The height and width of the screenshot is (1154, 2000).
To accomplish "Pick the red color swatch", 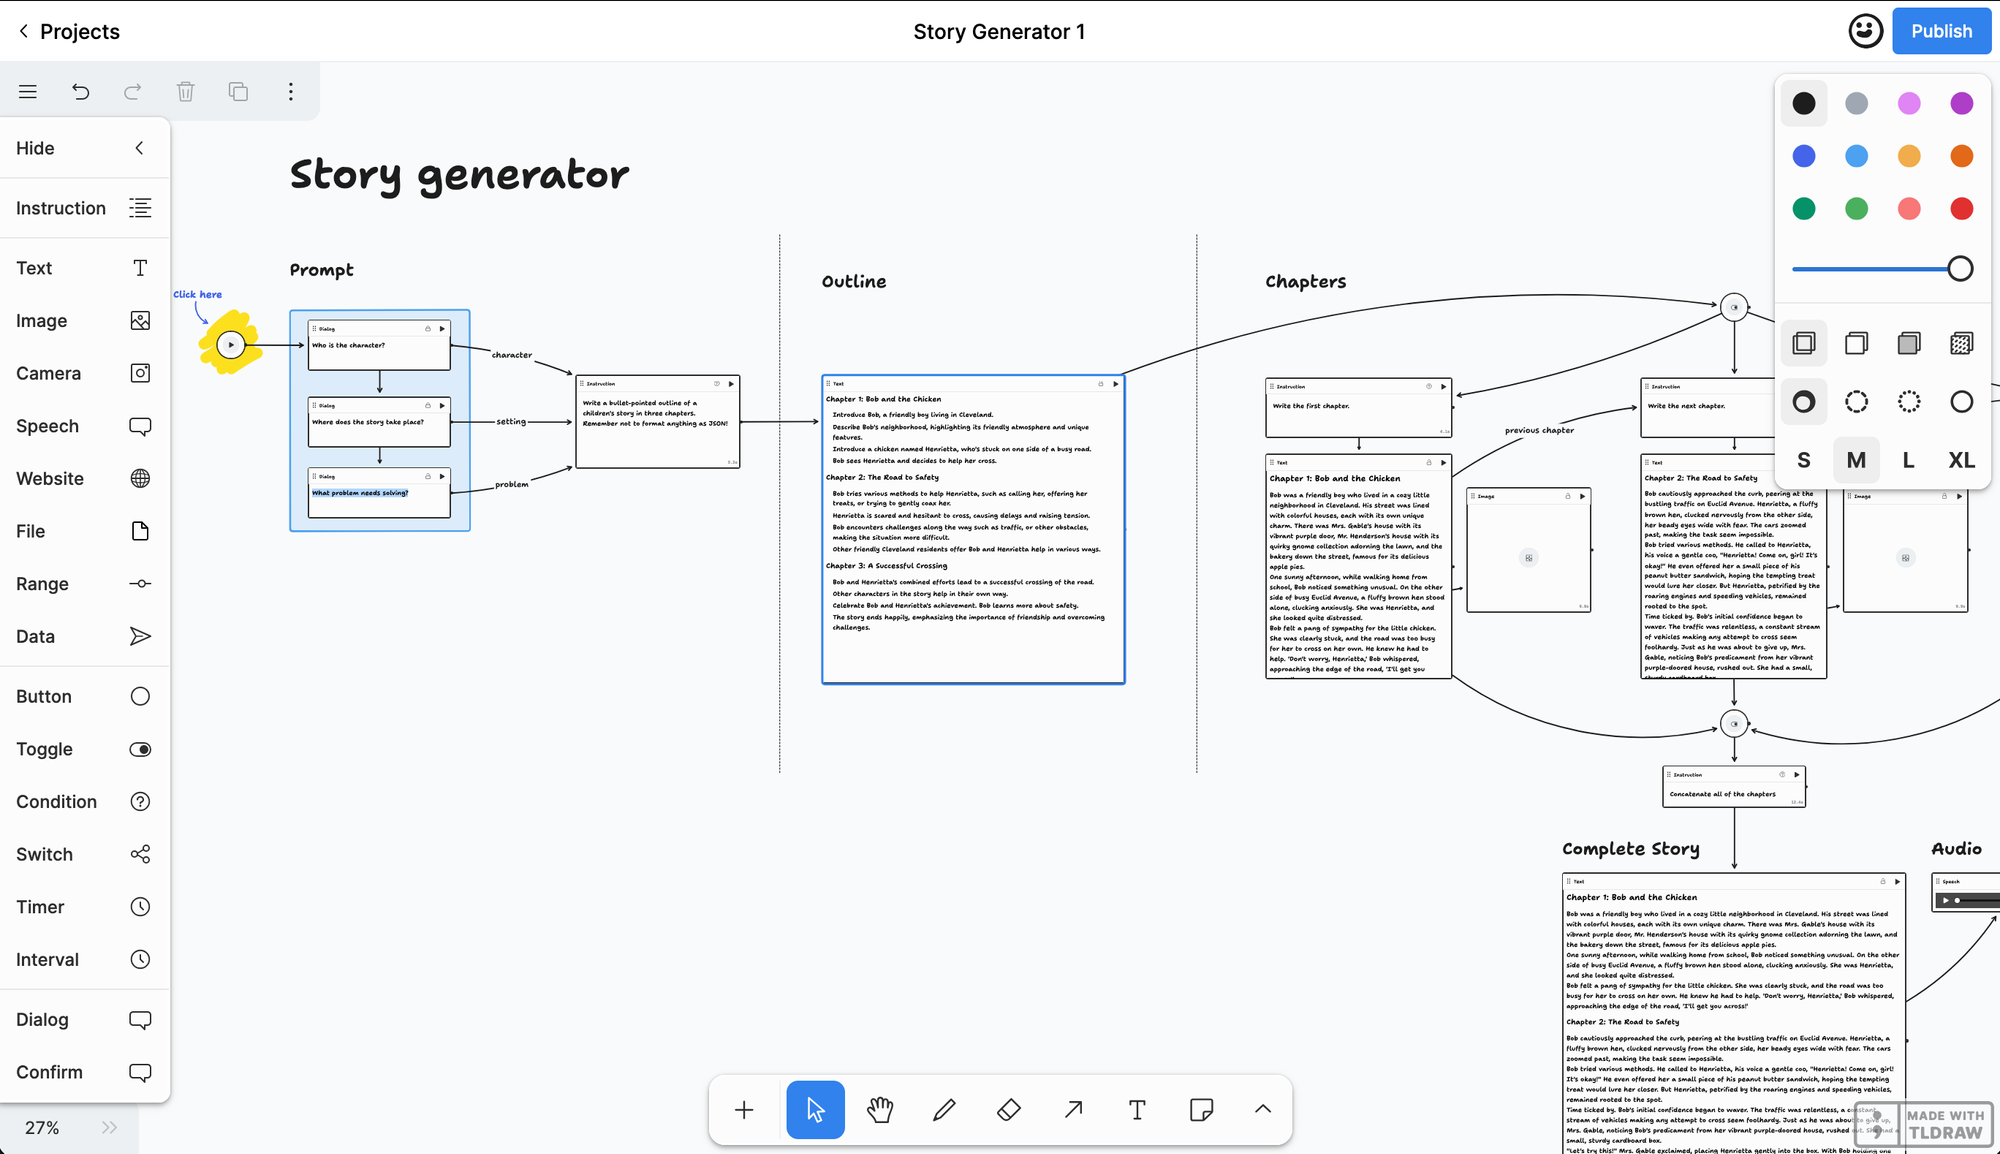I will 1961,208.
